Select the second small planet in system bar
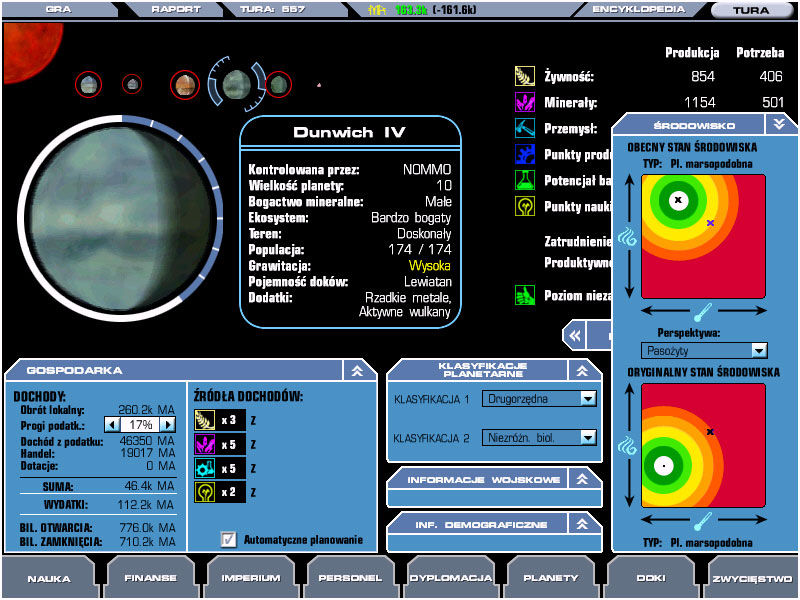 132,84
